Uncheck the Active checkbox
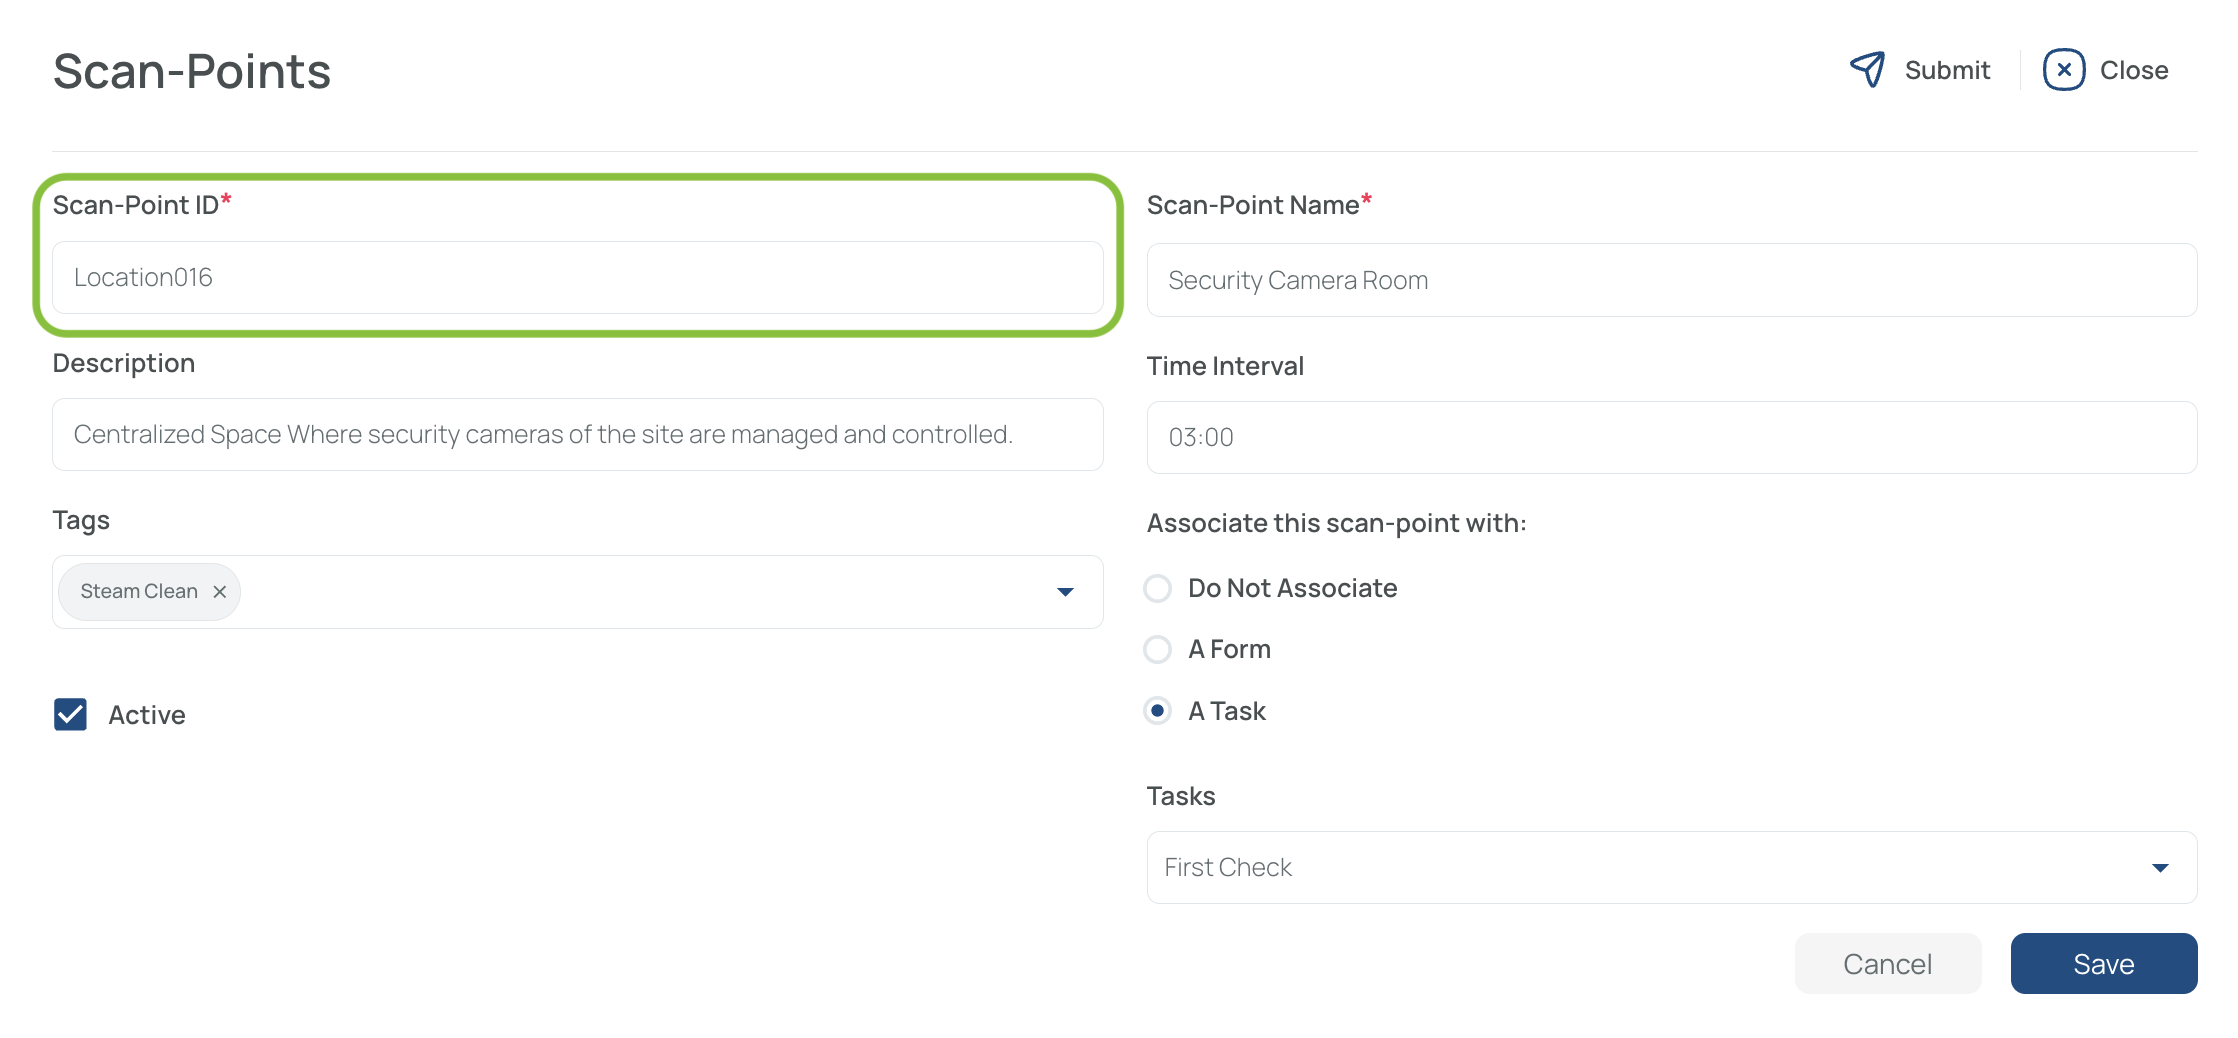The height and width of the screenshot is (1038, 2238). pyautogui.click(x=70, y=715)
